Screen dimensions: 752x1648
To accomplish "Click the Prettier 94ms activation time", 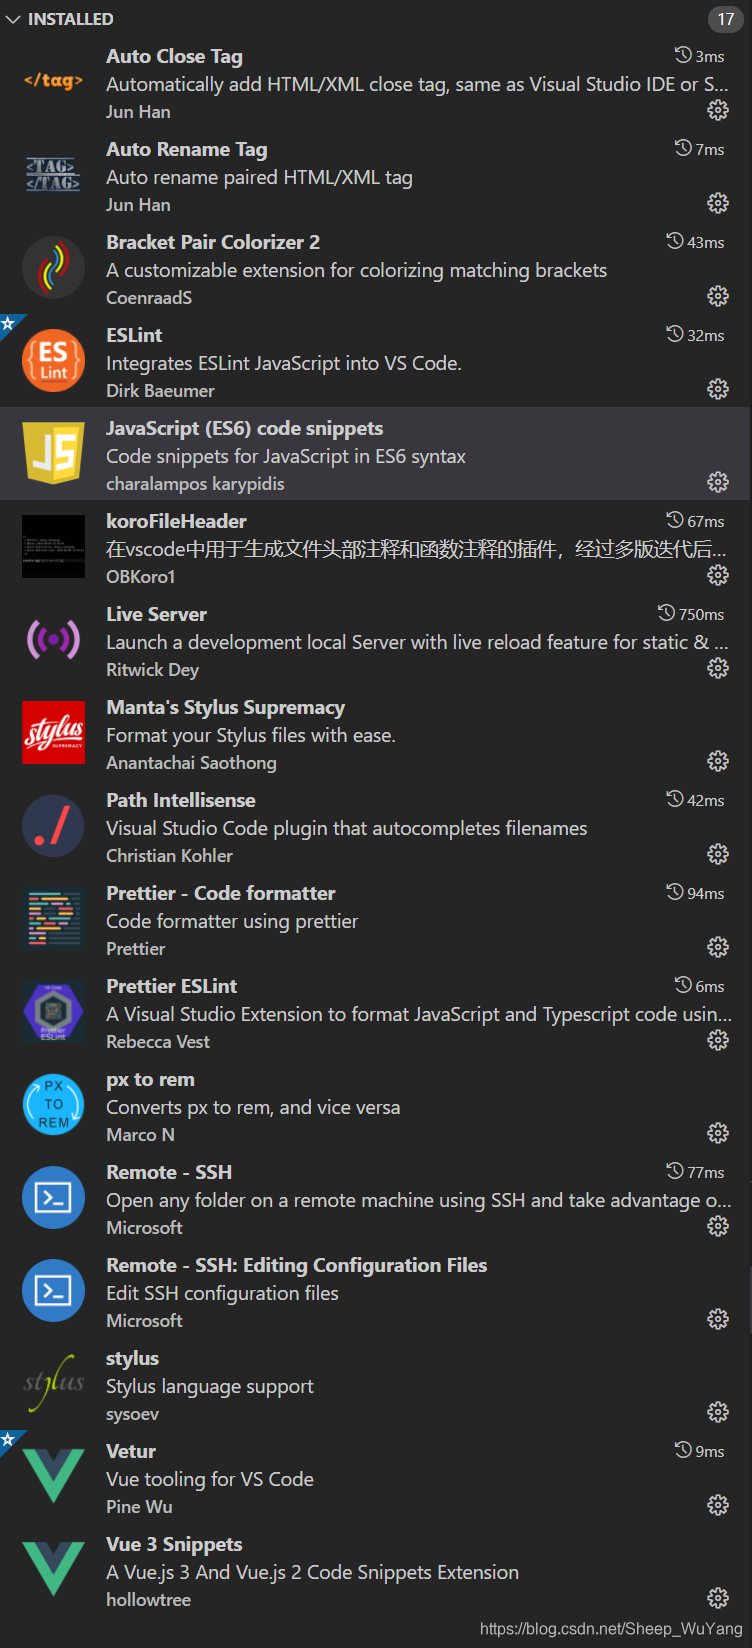I will pyautogui.click(x=695, y=893).
